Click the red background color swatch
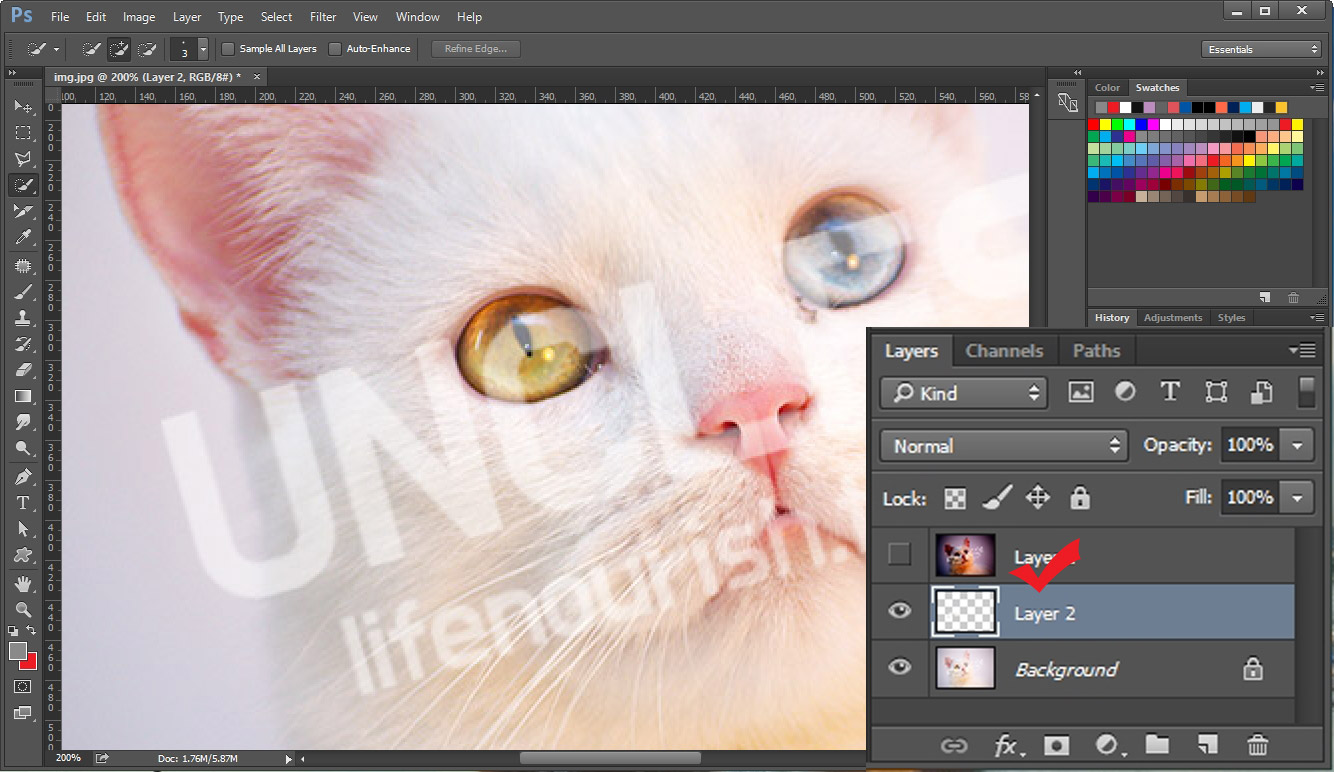Viewport: 1334px width, 772px height. (30, 662)
